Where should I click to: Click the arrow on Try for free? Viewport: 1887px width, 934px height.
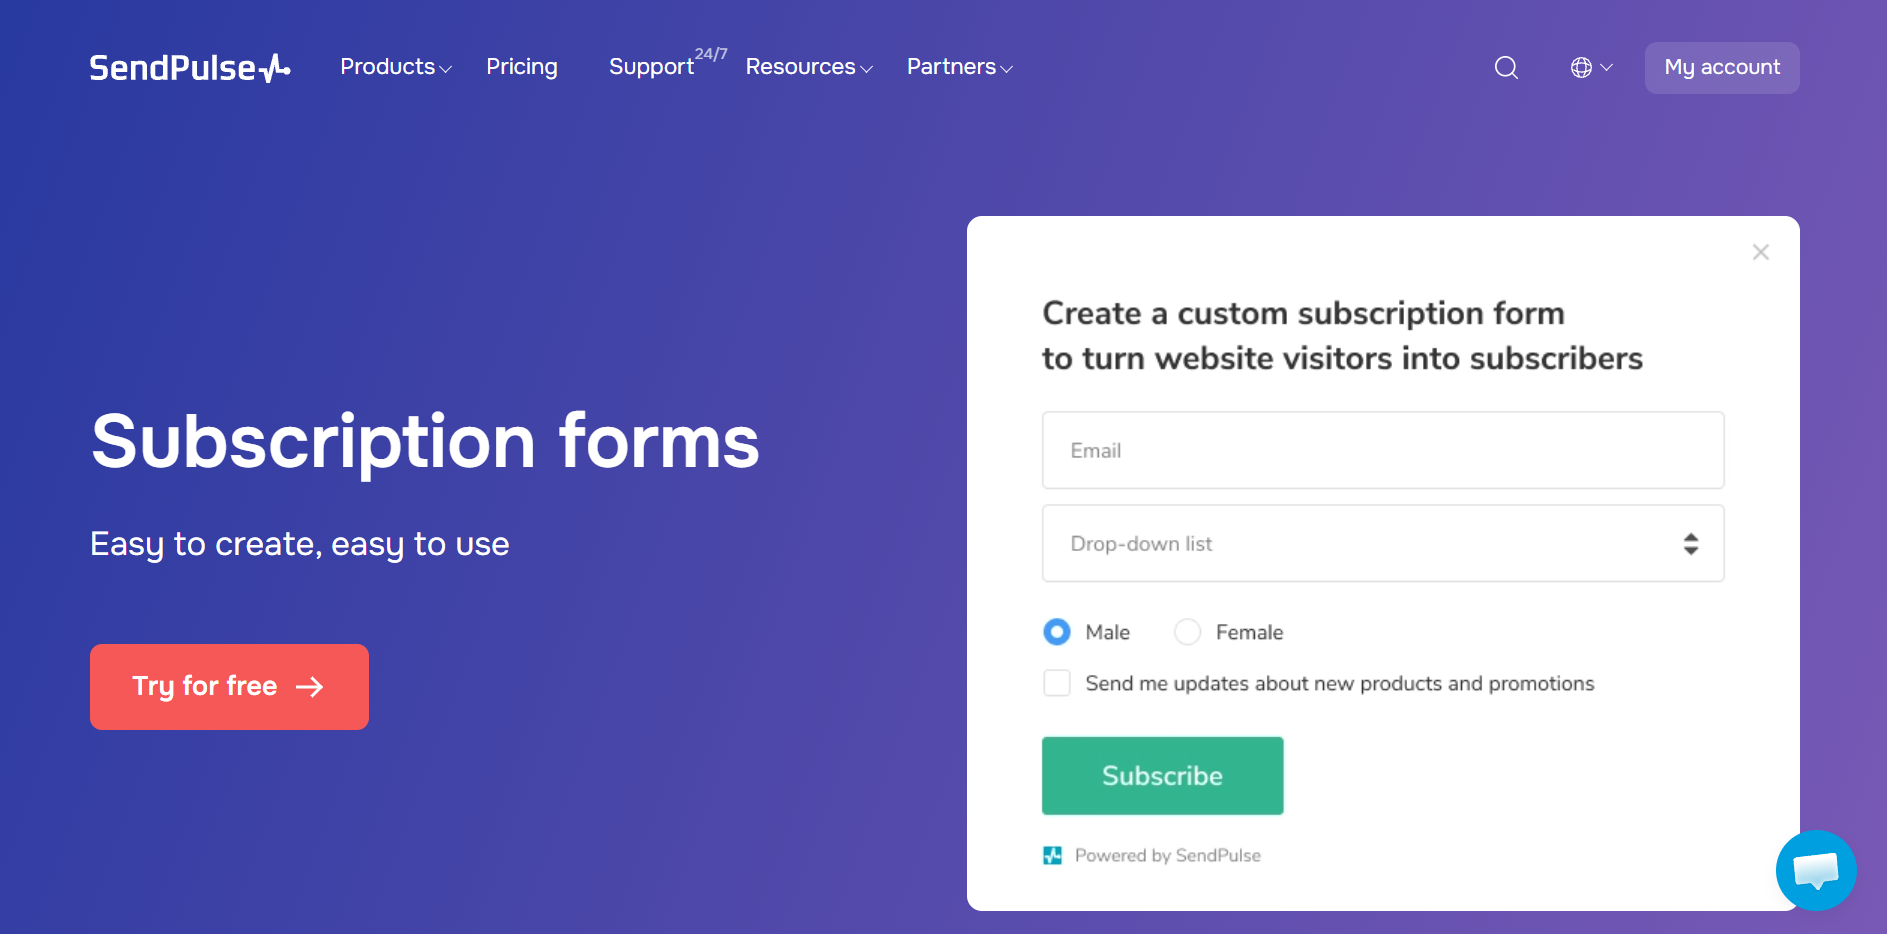[310, 687]
